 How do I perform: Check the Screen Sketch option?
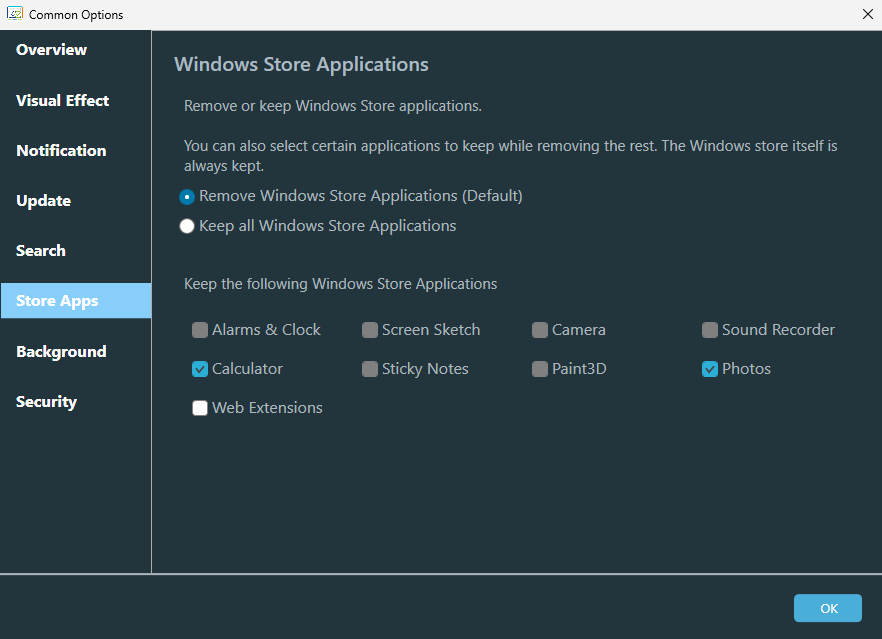(x=370, y=330)
